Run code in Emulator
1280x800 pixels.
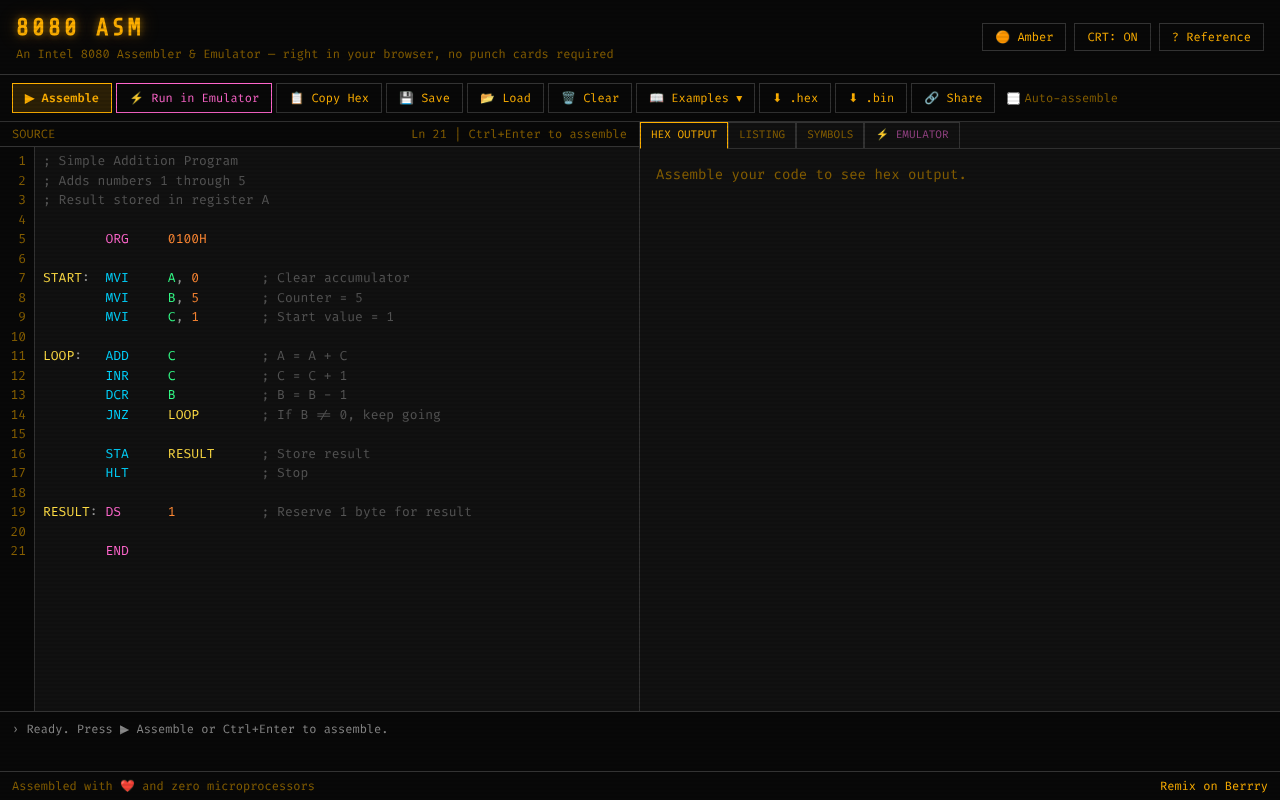(194, 98)
